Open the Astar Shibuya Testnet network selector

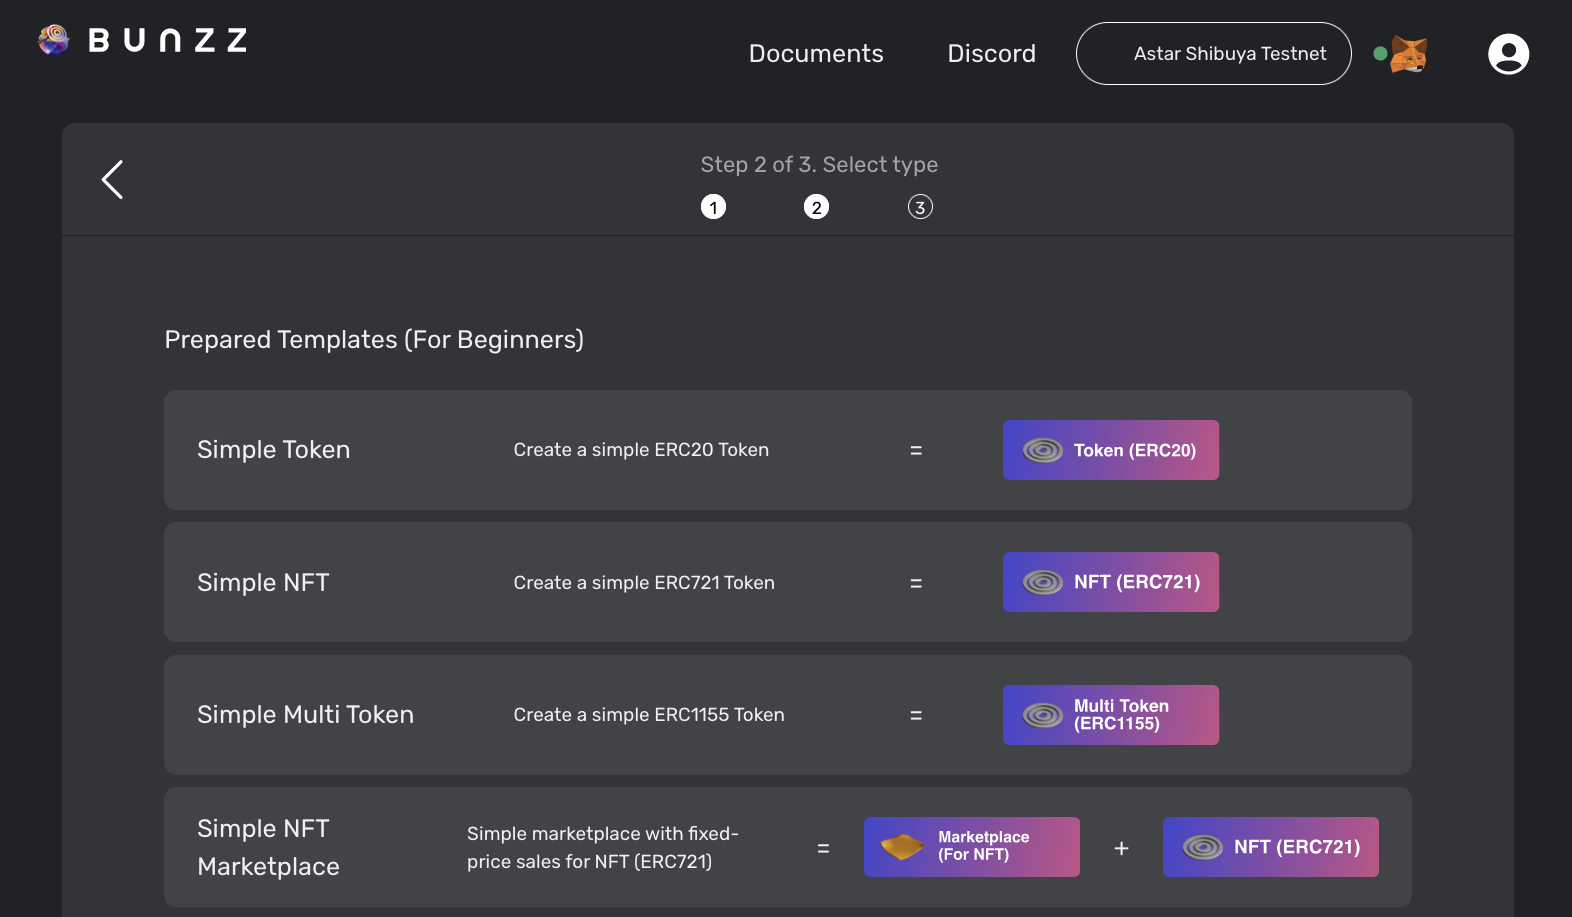pos(1213,54)
